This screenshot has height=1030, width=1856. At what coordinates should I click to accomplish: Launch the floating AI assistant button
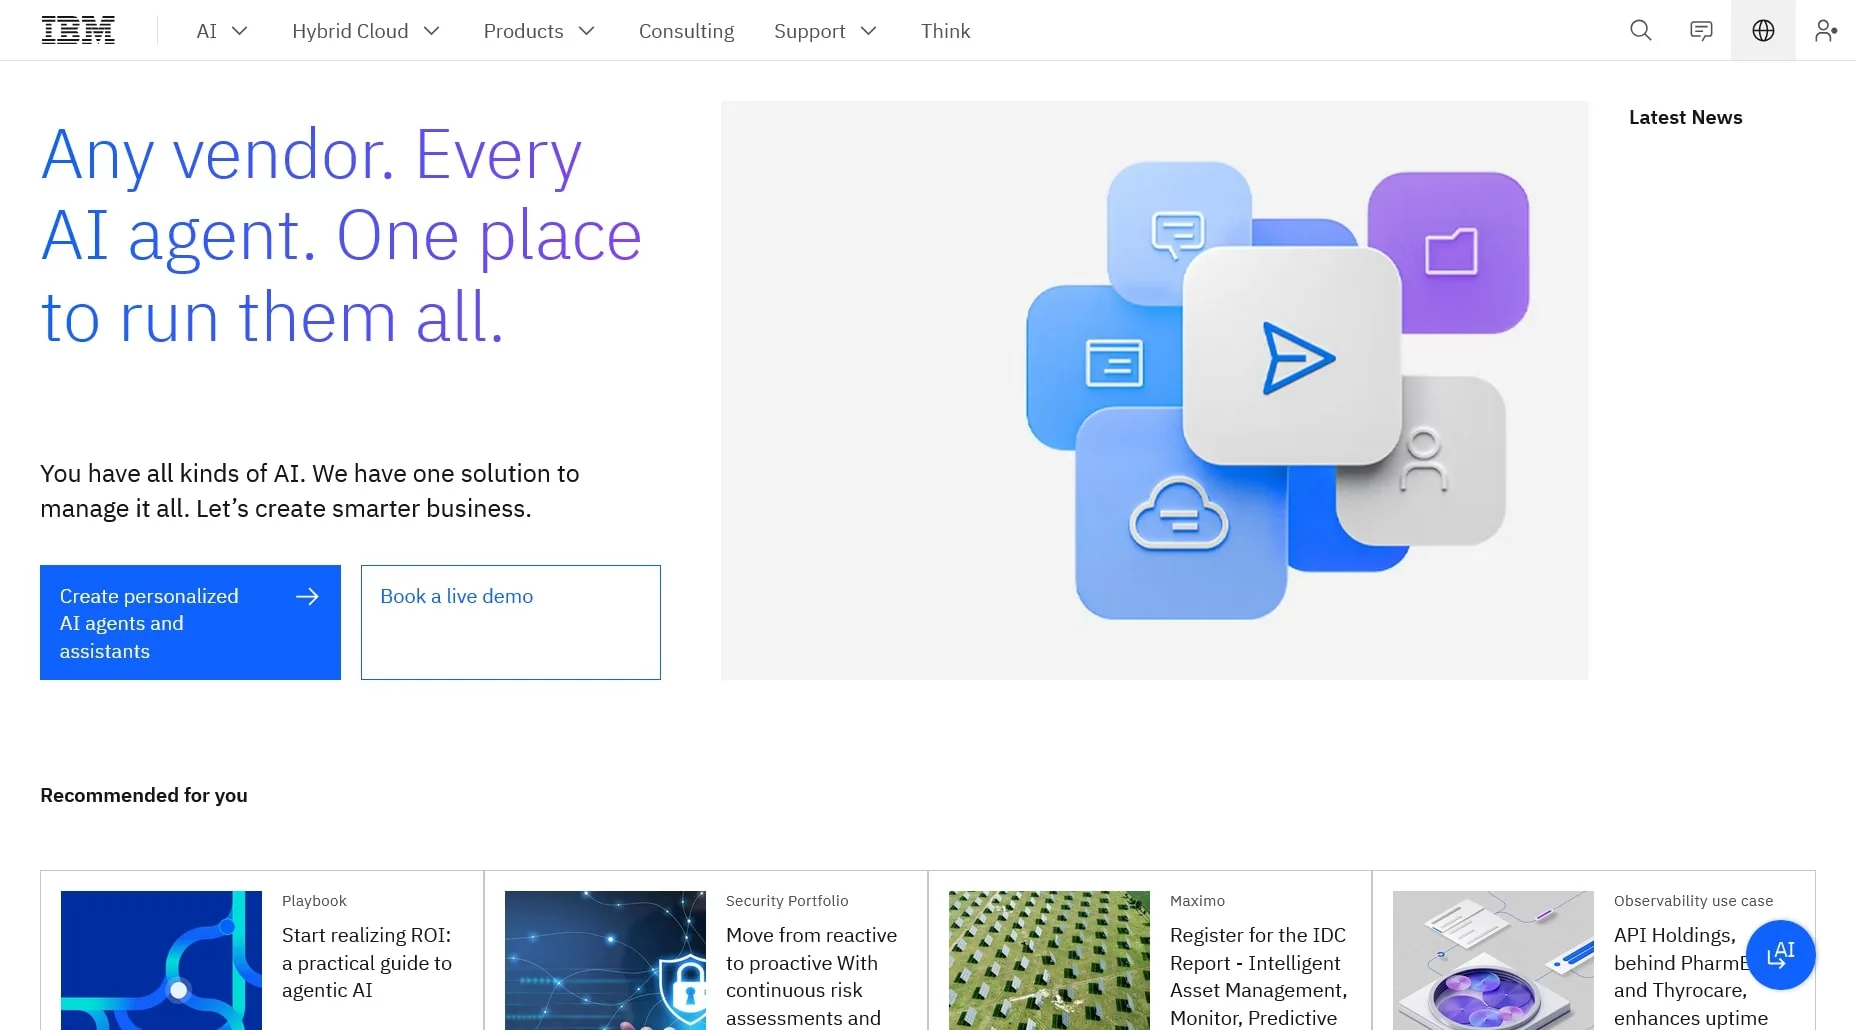(1780, 955)
